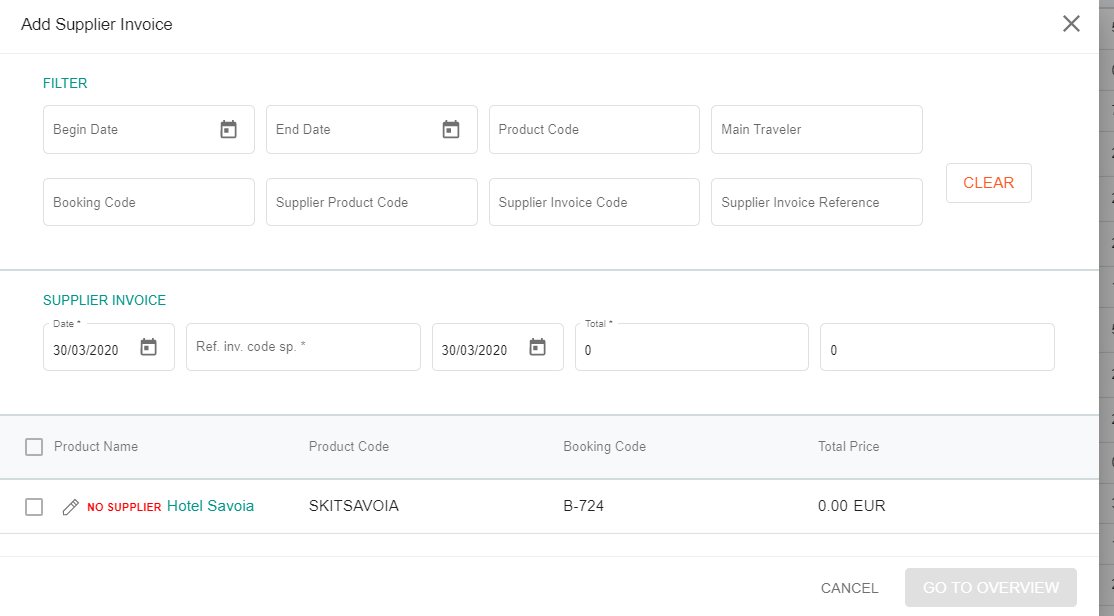Click the CLEAR filter button
1114x616 pixels.
tap(988, 183)
